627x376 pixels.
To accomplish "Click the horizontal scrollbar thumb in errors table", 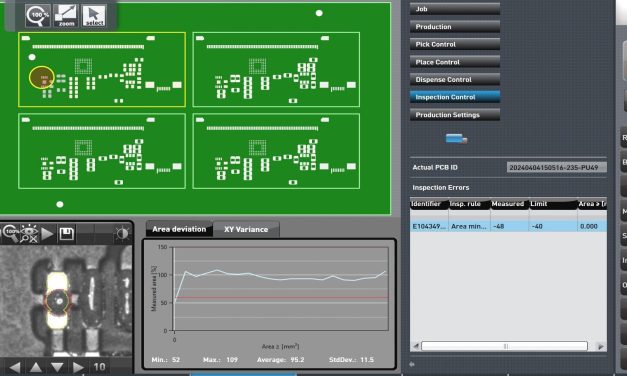I will click(x=505, y=346).
